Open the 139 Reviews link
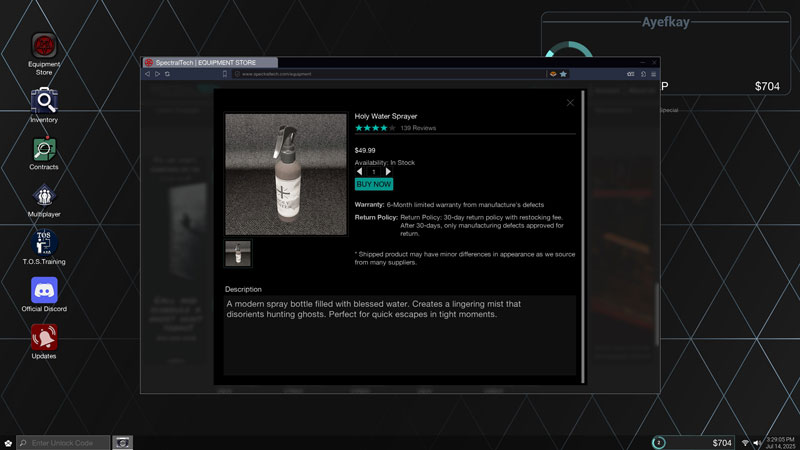800x450 pixels. click(x=418, y=128)
